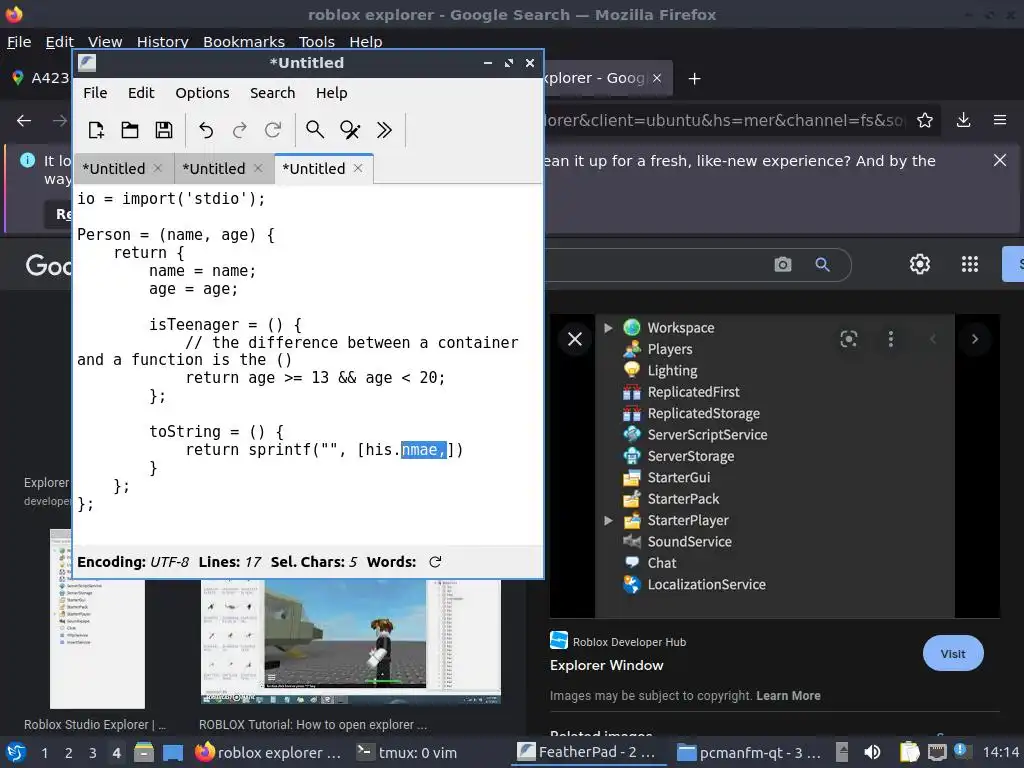The image size is (1024, 768).
Task: Open the three-dot more options on preview
Action: pos(891,338)
